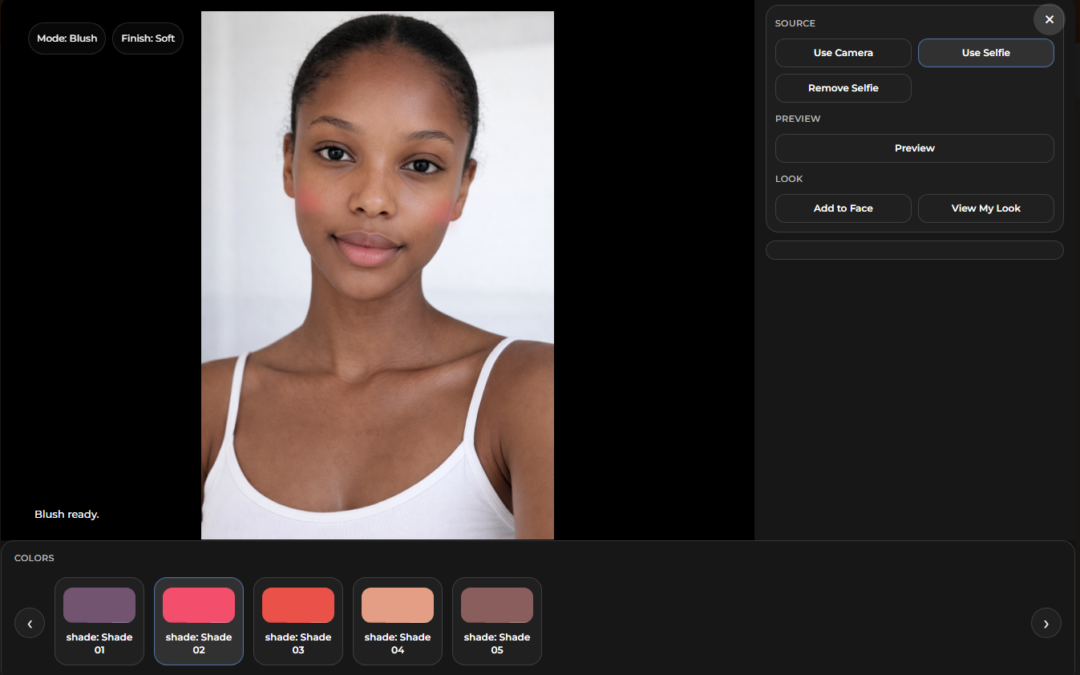Open View My Look
Image resolution: width=1080 pixels, height=675 pixels.
(985, 208)
